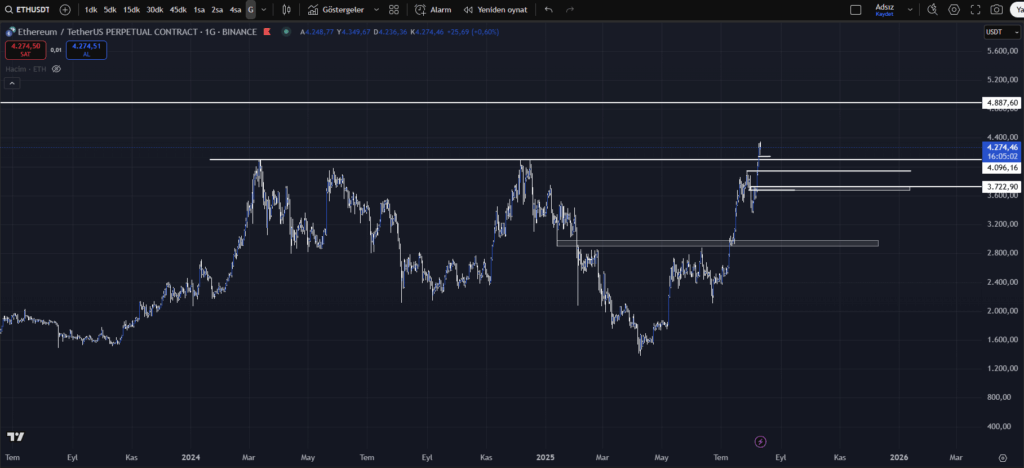Expand the Adsız layout name dropdown
Screen dimensions: 1024x468
coord(910,9)
